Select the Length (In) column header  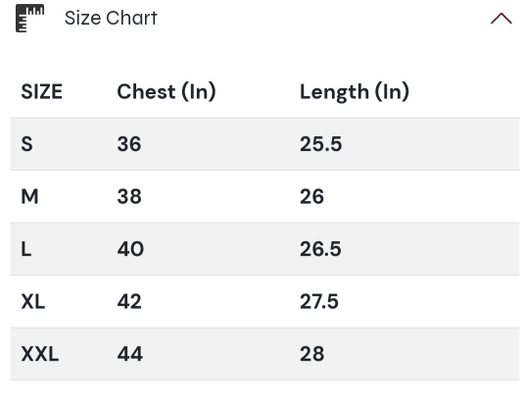354,92
